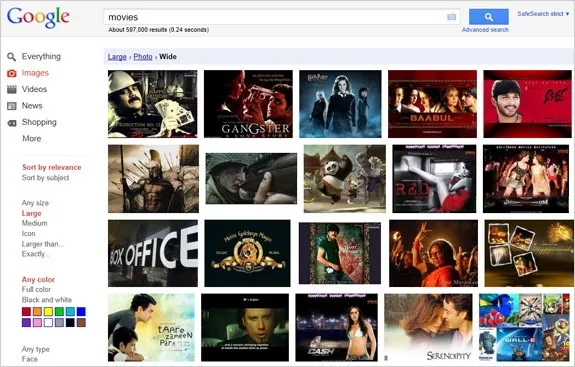This screenshot has width=575, height=367.
Task: Click the Everything magnifier icon
Action: click(11, 57)
